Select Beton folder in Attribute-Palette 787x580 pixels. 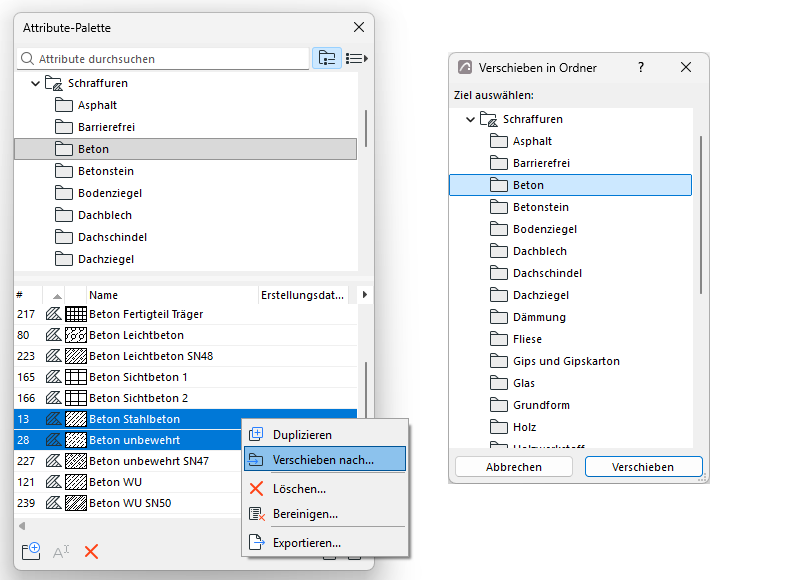pos(186,149)
